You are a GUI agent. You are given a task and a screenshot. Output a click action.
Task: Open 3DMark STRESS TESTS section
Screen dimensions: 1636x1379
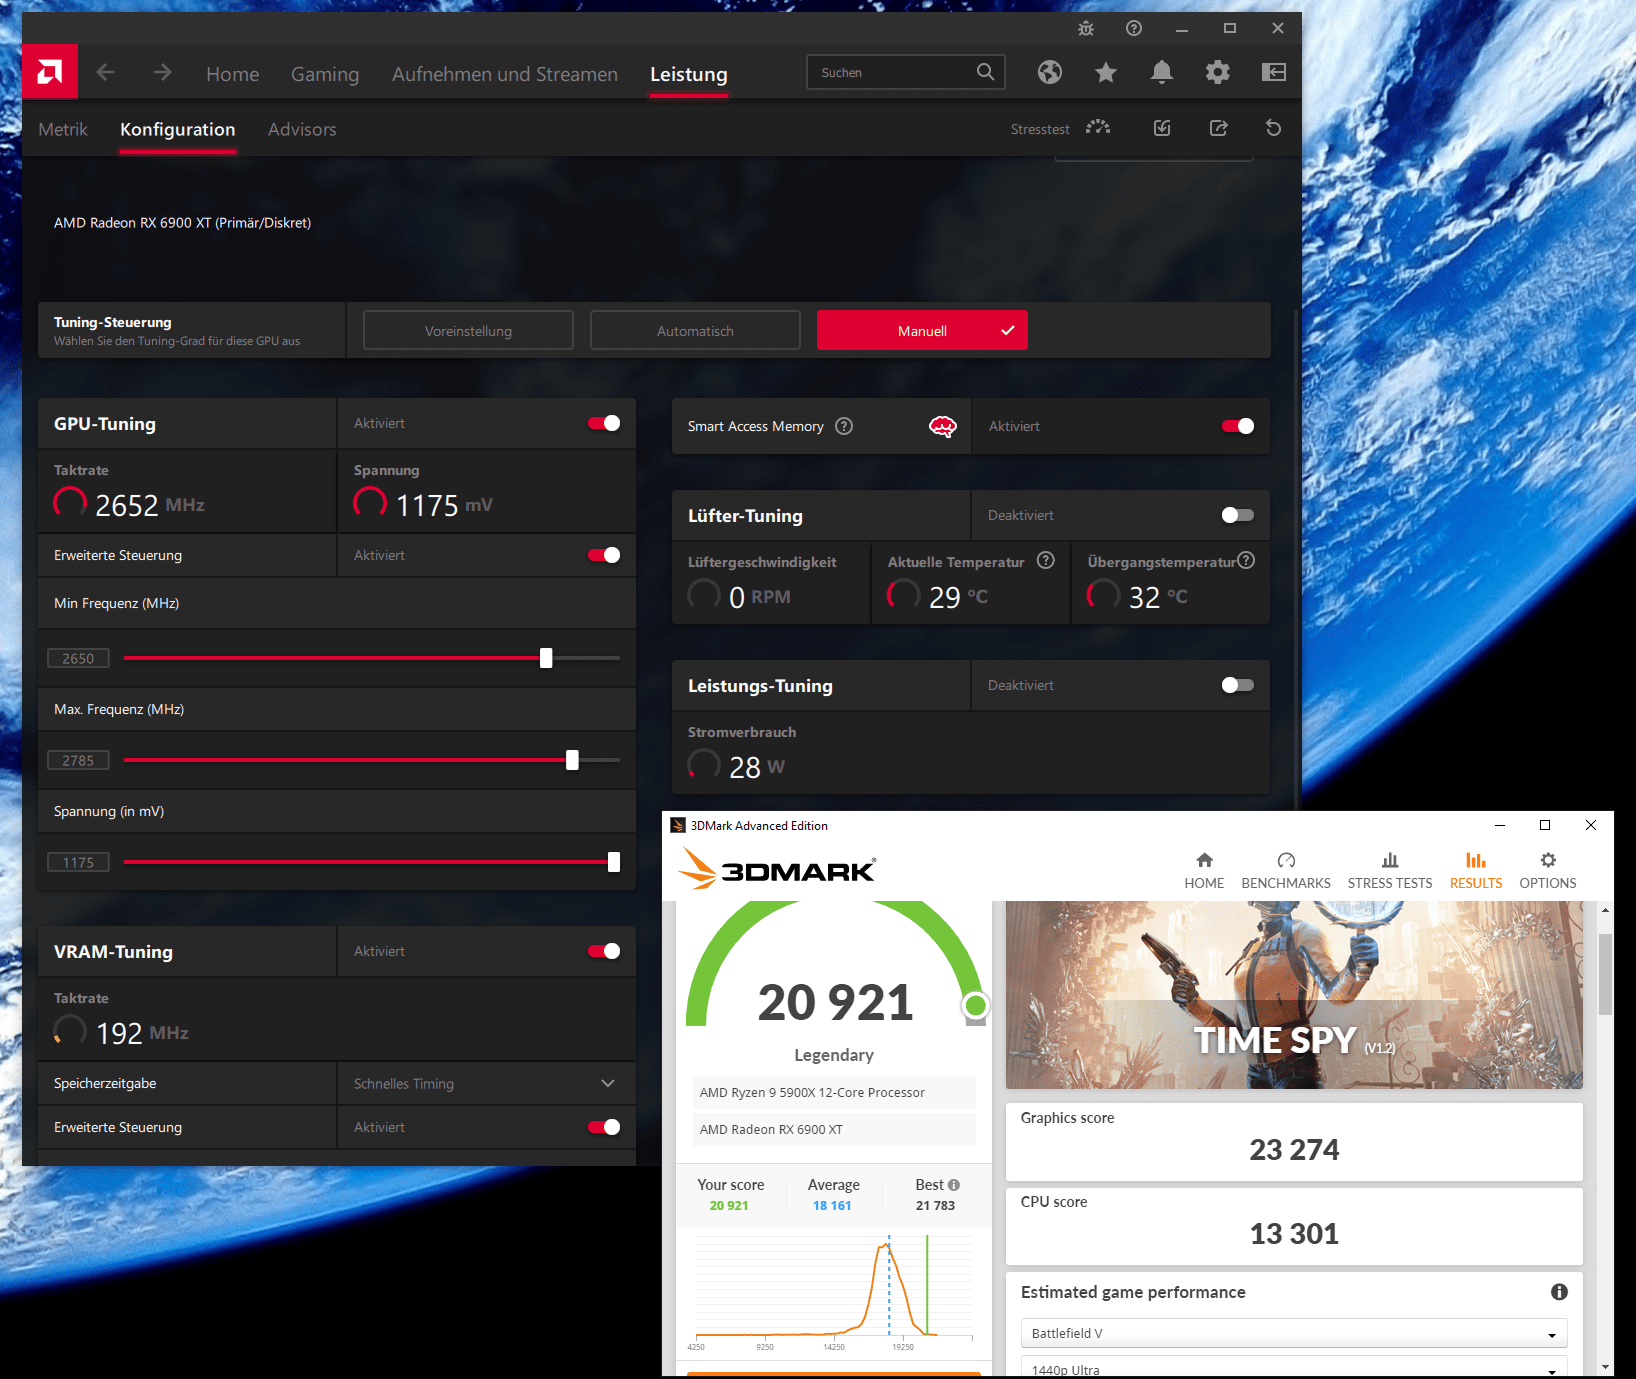tap(1390, 871)
